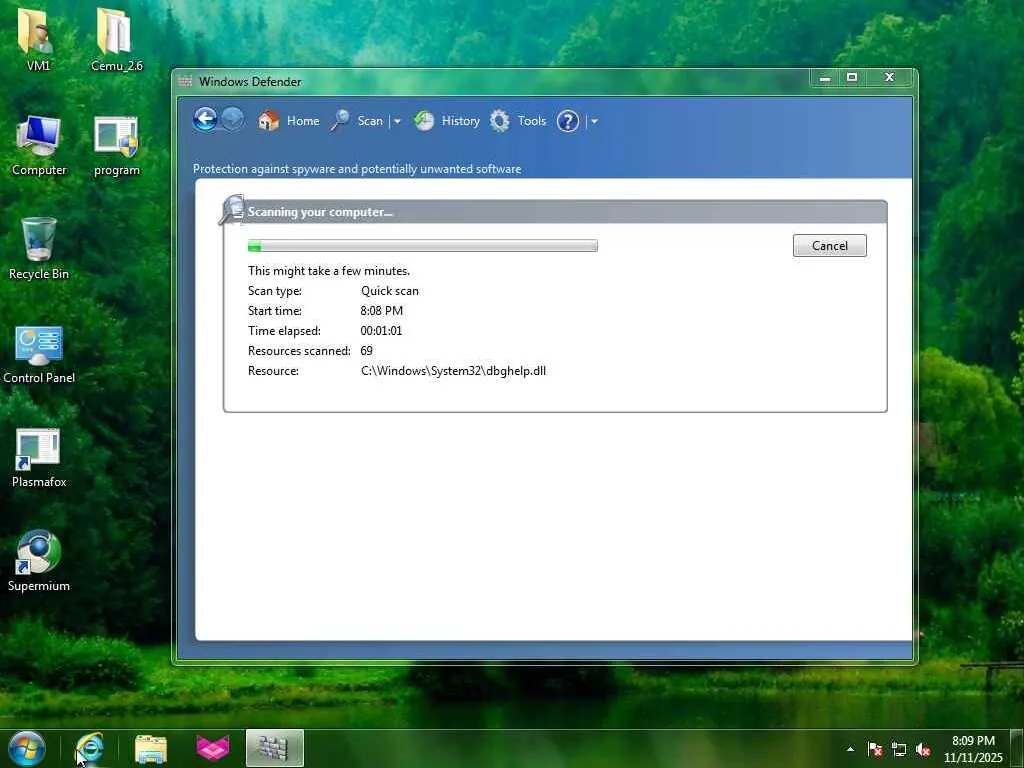Click the 'Quick scan' scan type value

(390, 291)
